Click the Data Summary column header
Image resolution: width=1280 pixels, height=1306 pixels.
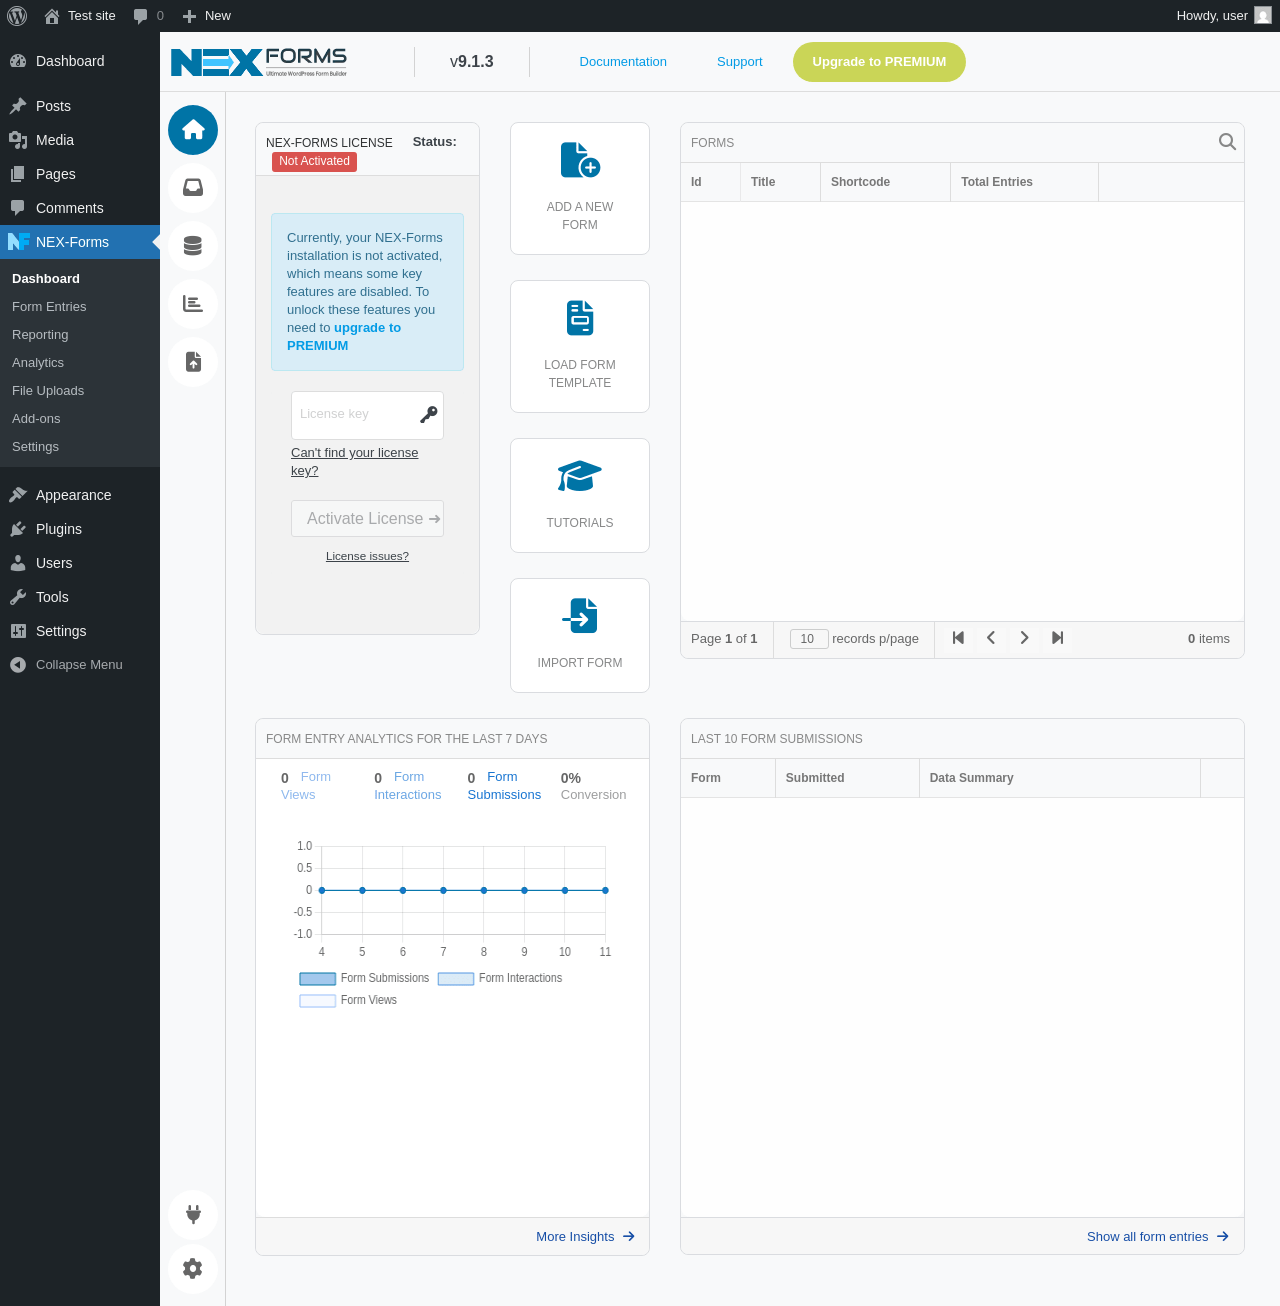1059,778
